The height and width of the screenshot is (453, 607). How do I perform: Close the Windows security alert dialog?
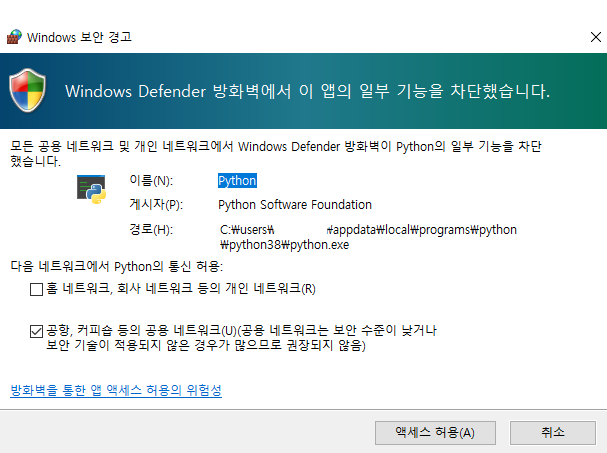click(x=596, y=37)
